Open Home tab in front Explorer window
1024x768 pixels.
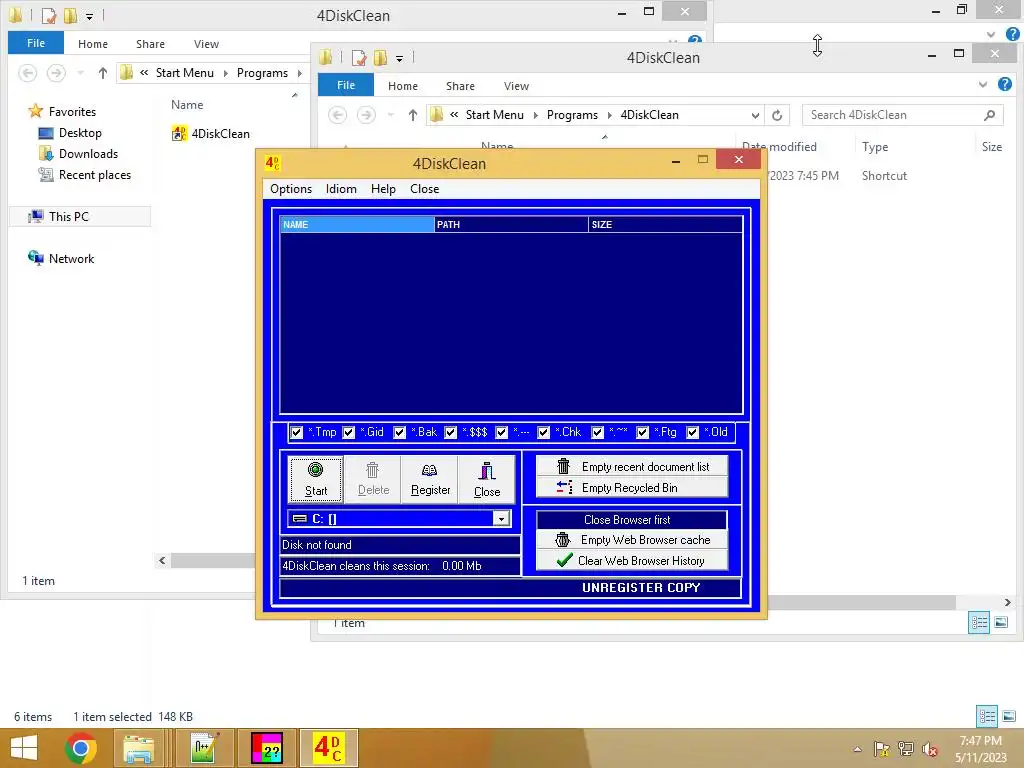pos(403,86)
